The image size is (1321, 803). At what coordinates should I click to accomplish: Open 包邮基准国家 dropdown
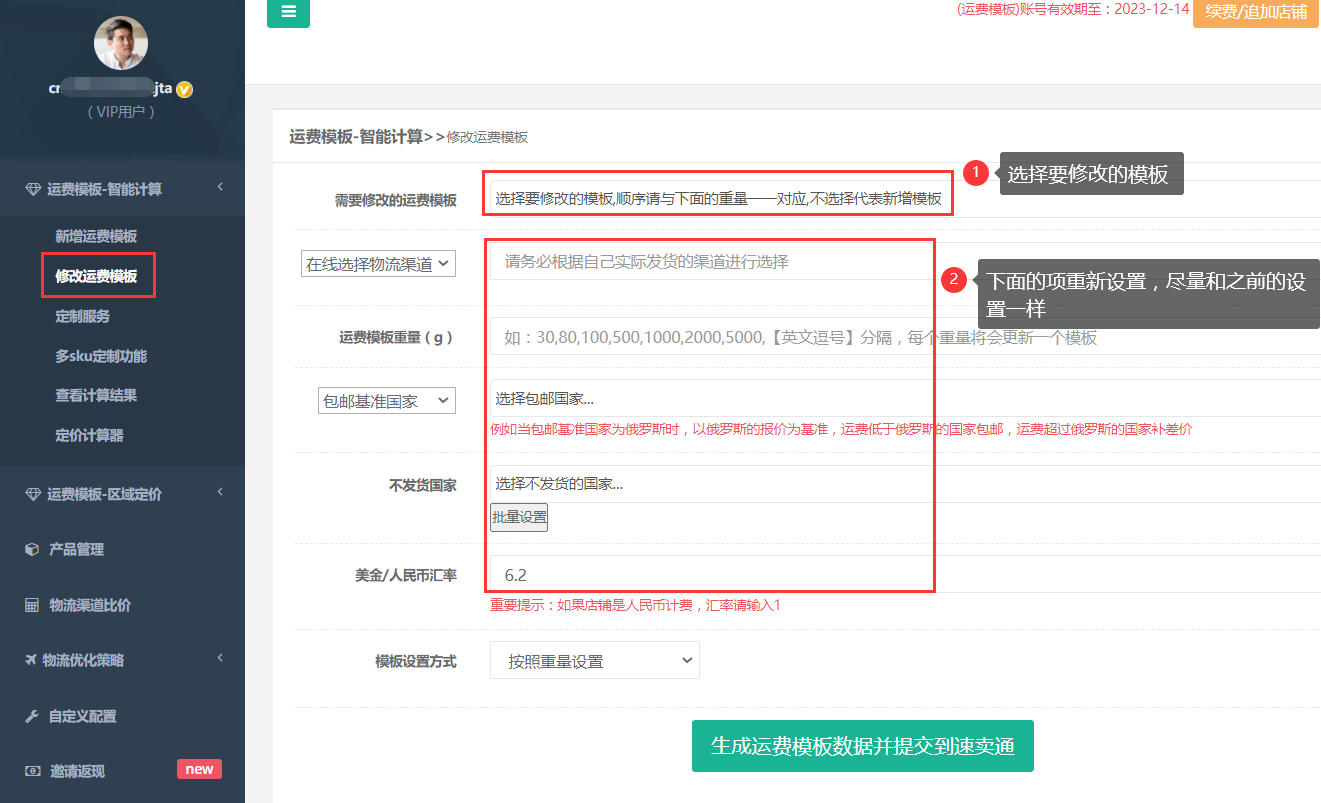(386, 401)
